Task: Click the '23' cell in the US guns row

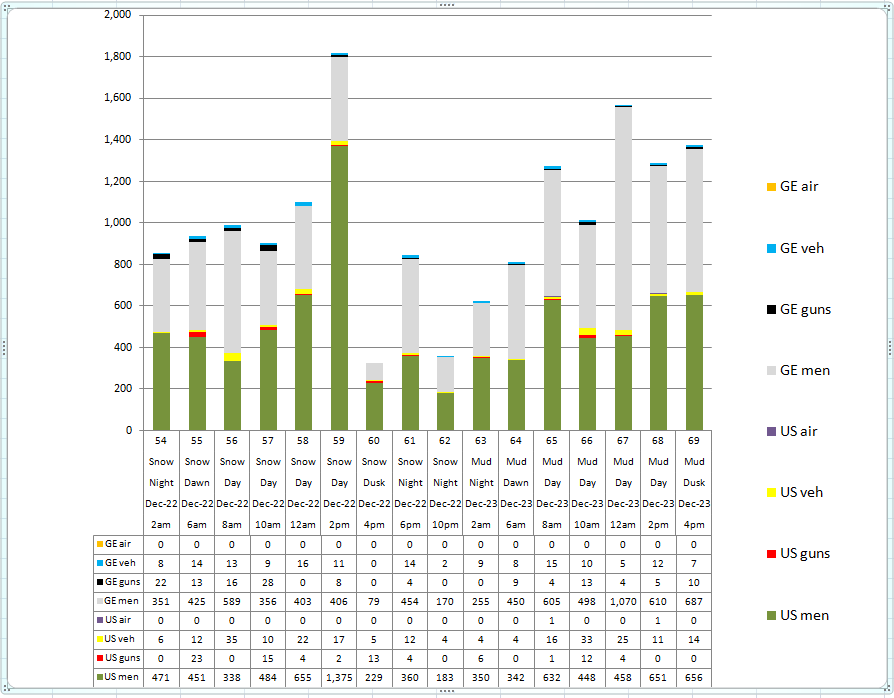Action: [x=197, y=659]
